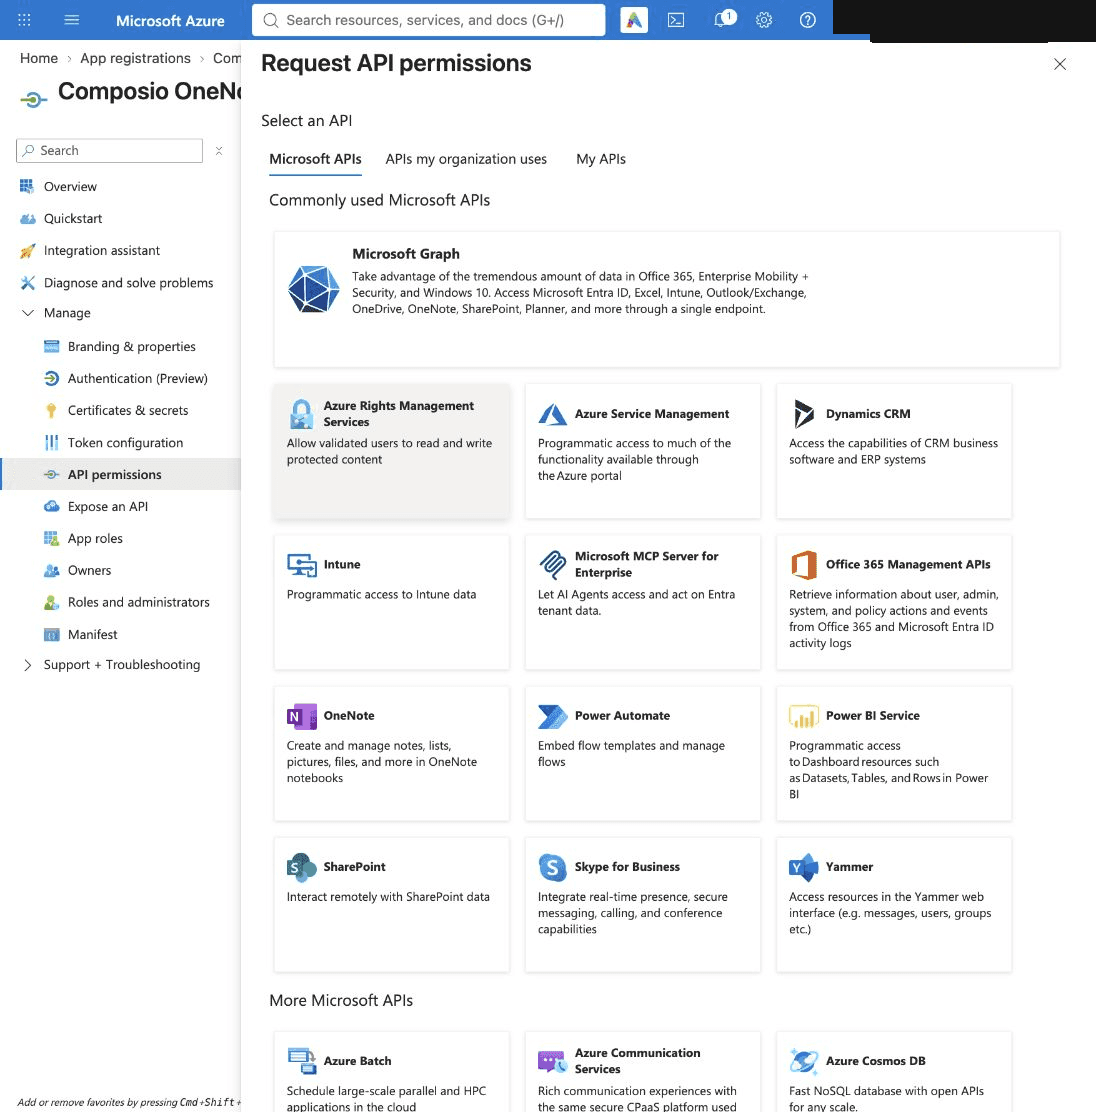Click the Azure Service Management icon
The height and width of the screenshot is (1112, 1096).
coord(553,414)
